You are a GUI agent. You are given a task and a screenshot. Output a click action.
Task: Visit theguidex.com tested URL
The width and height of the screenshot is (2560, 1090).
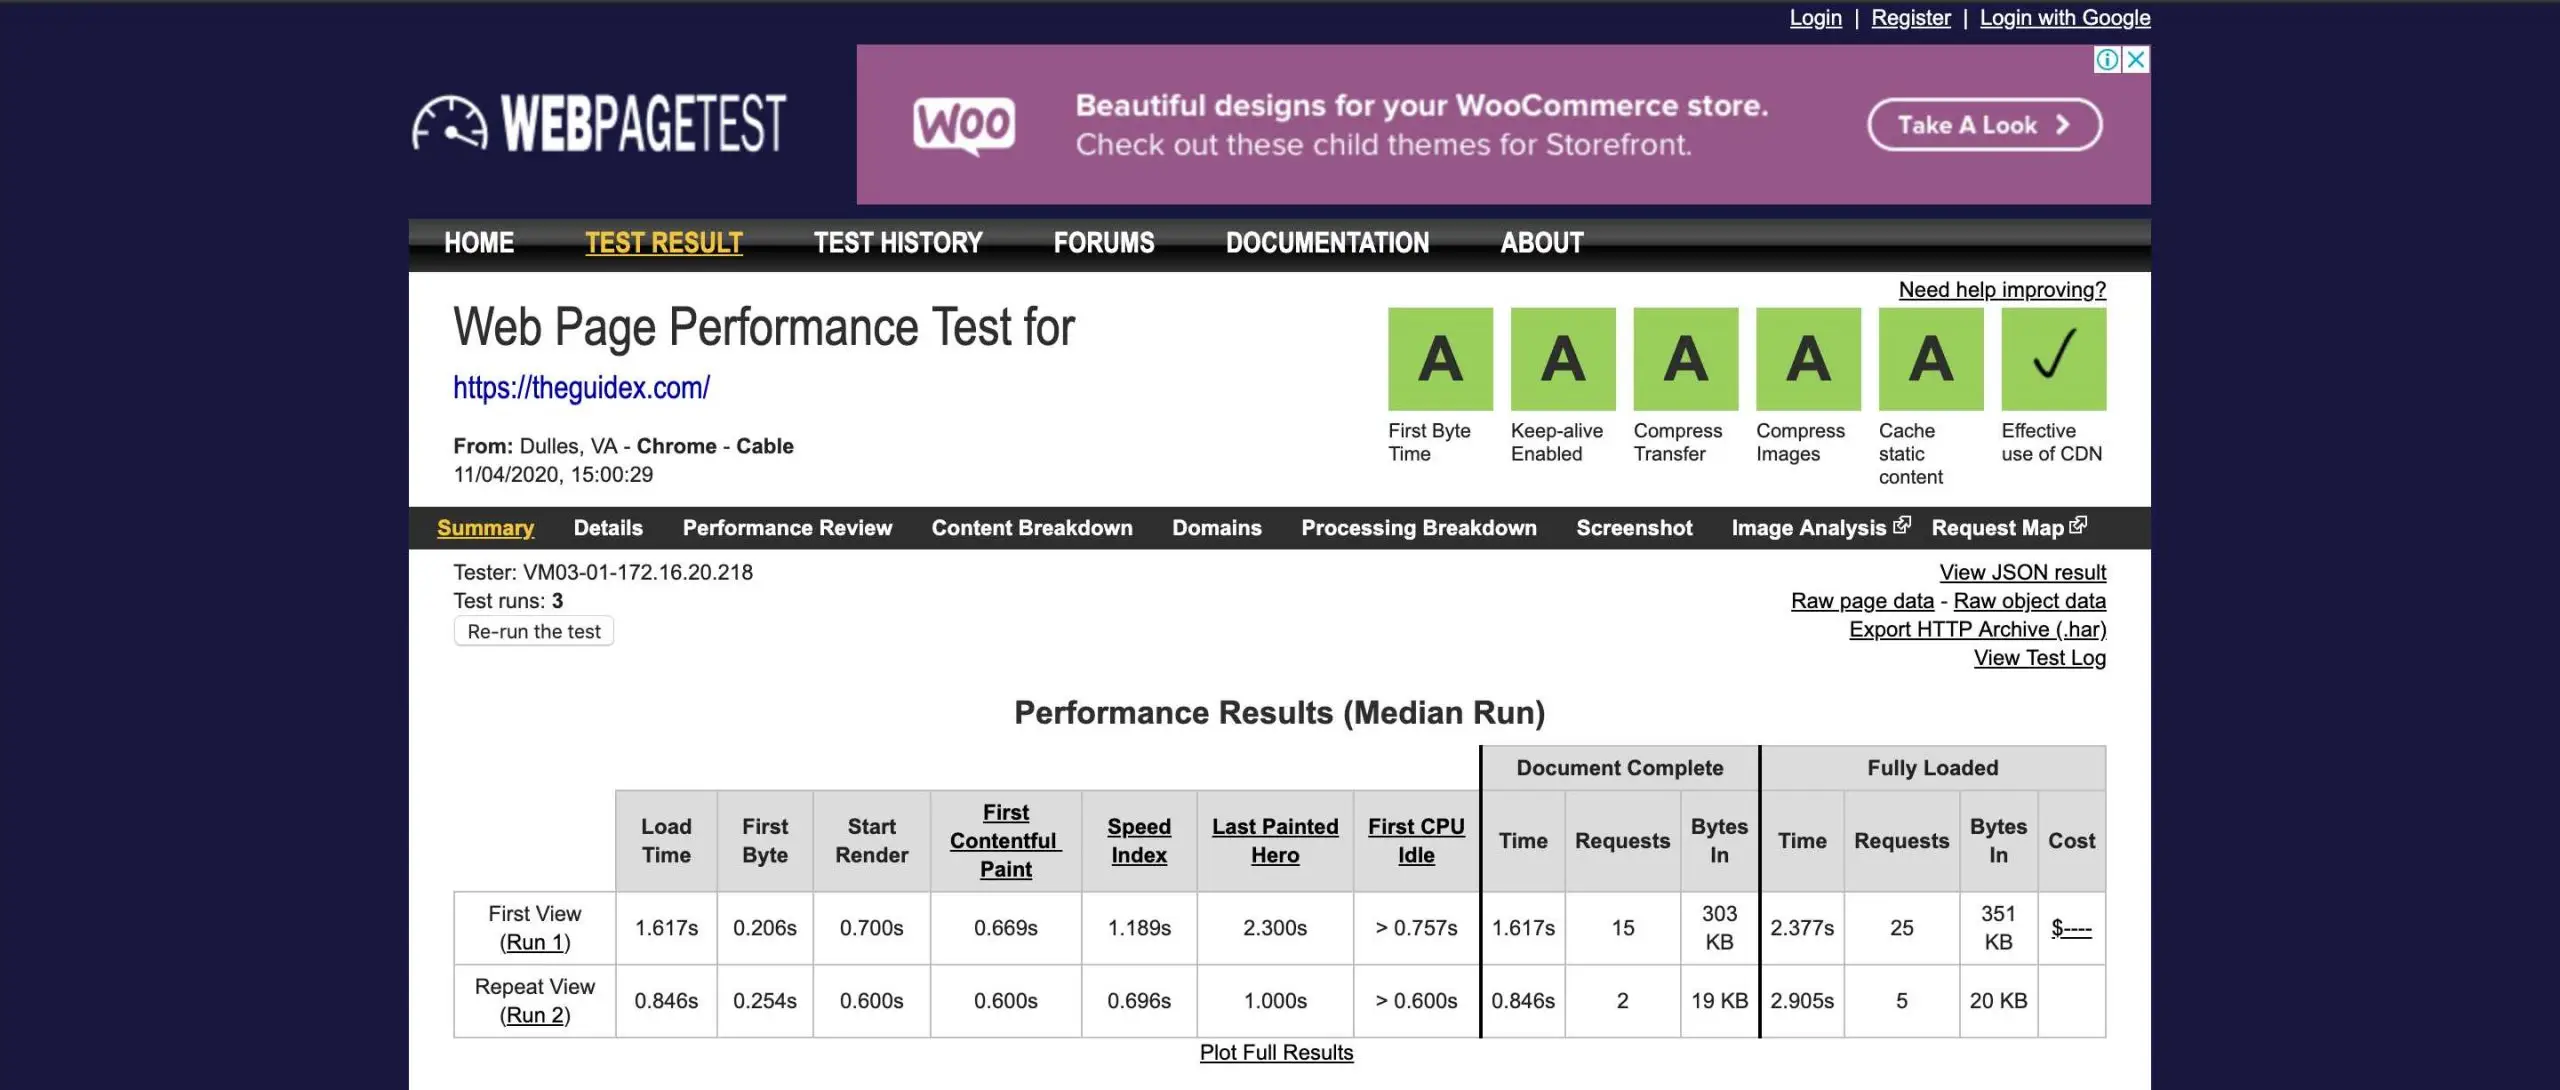580,387
